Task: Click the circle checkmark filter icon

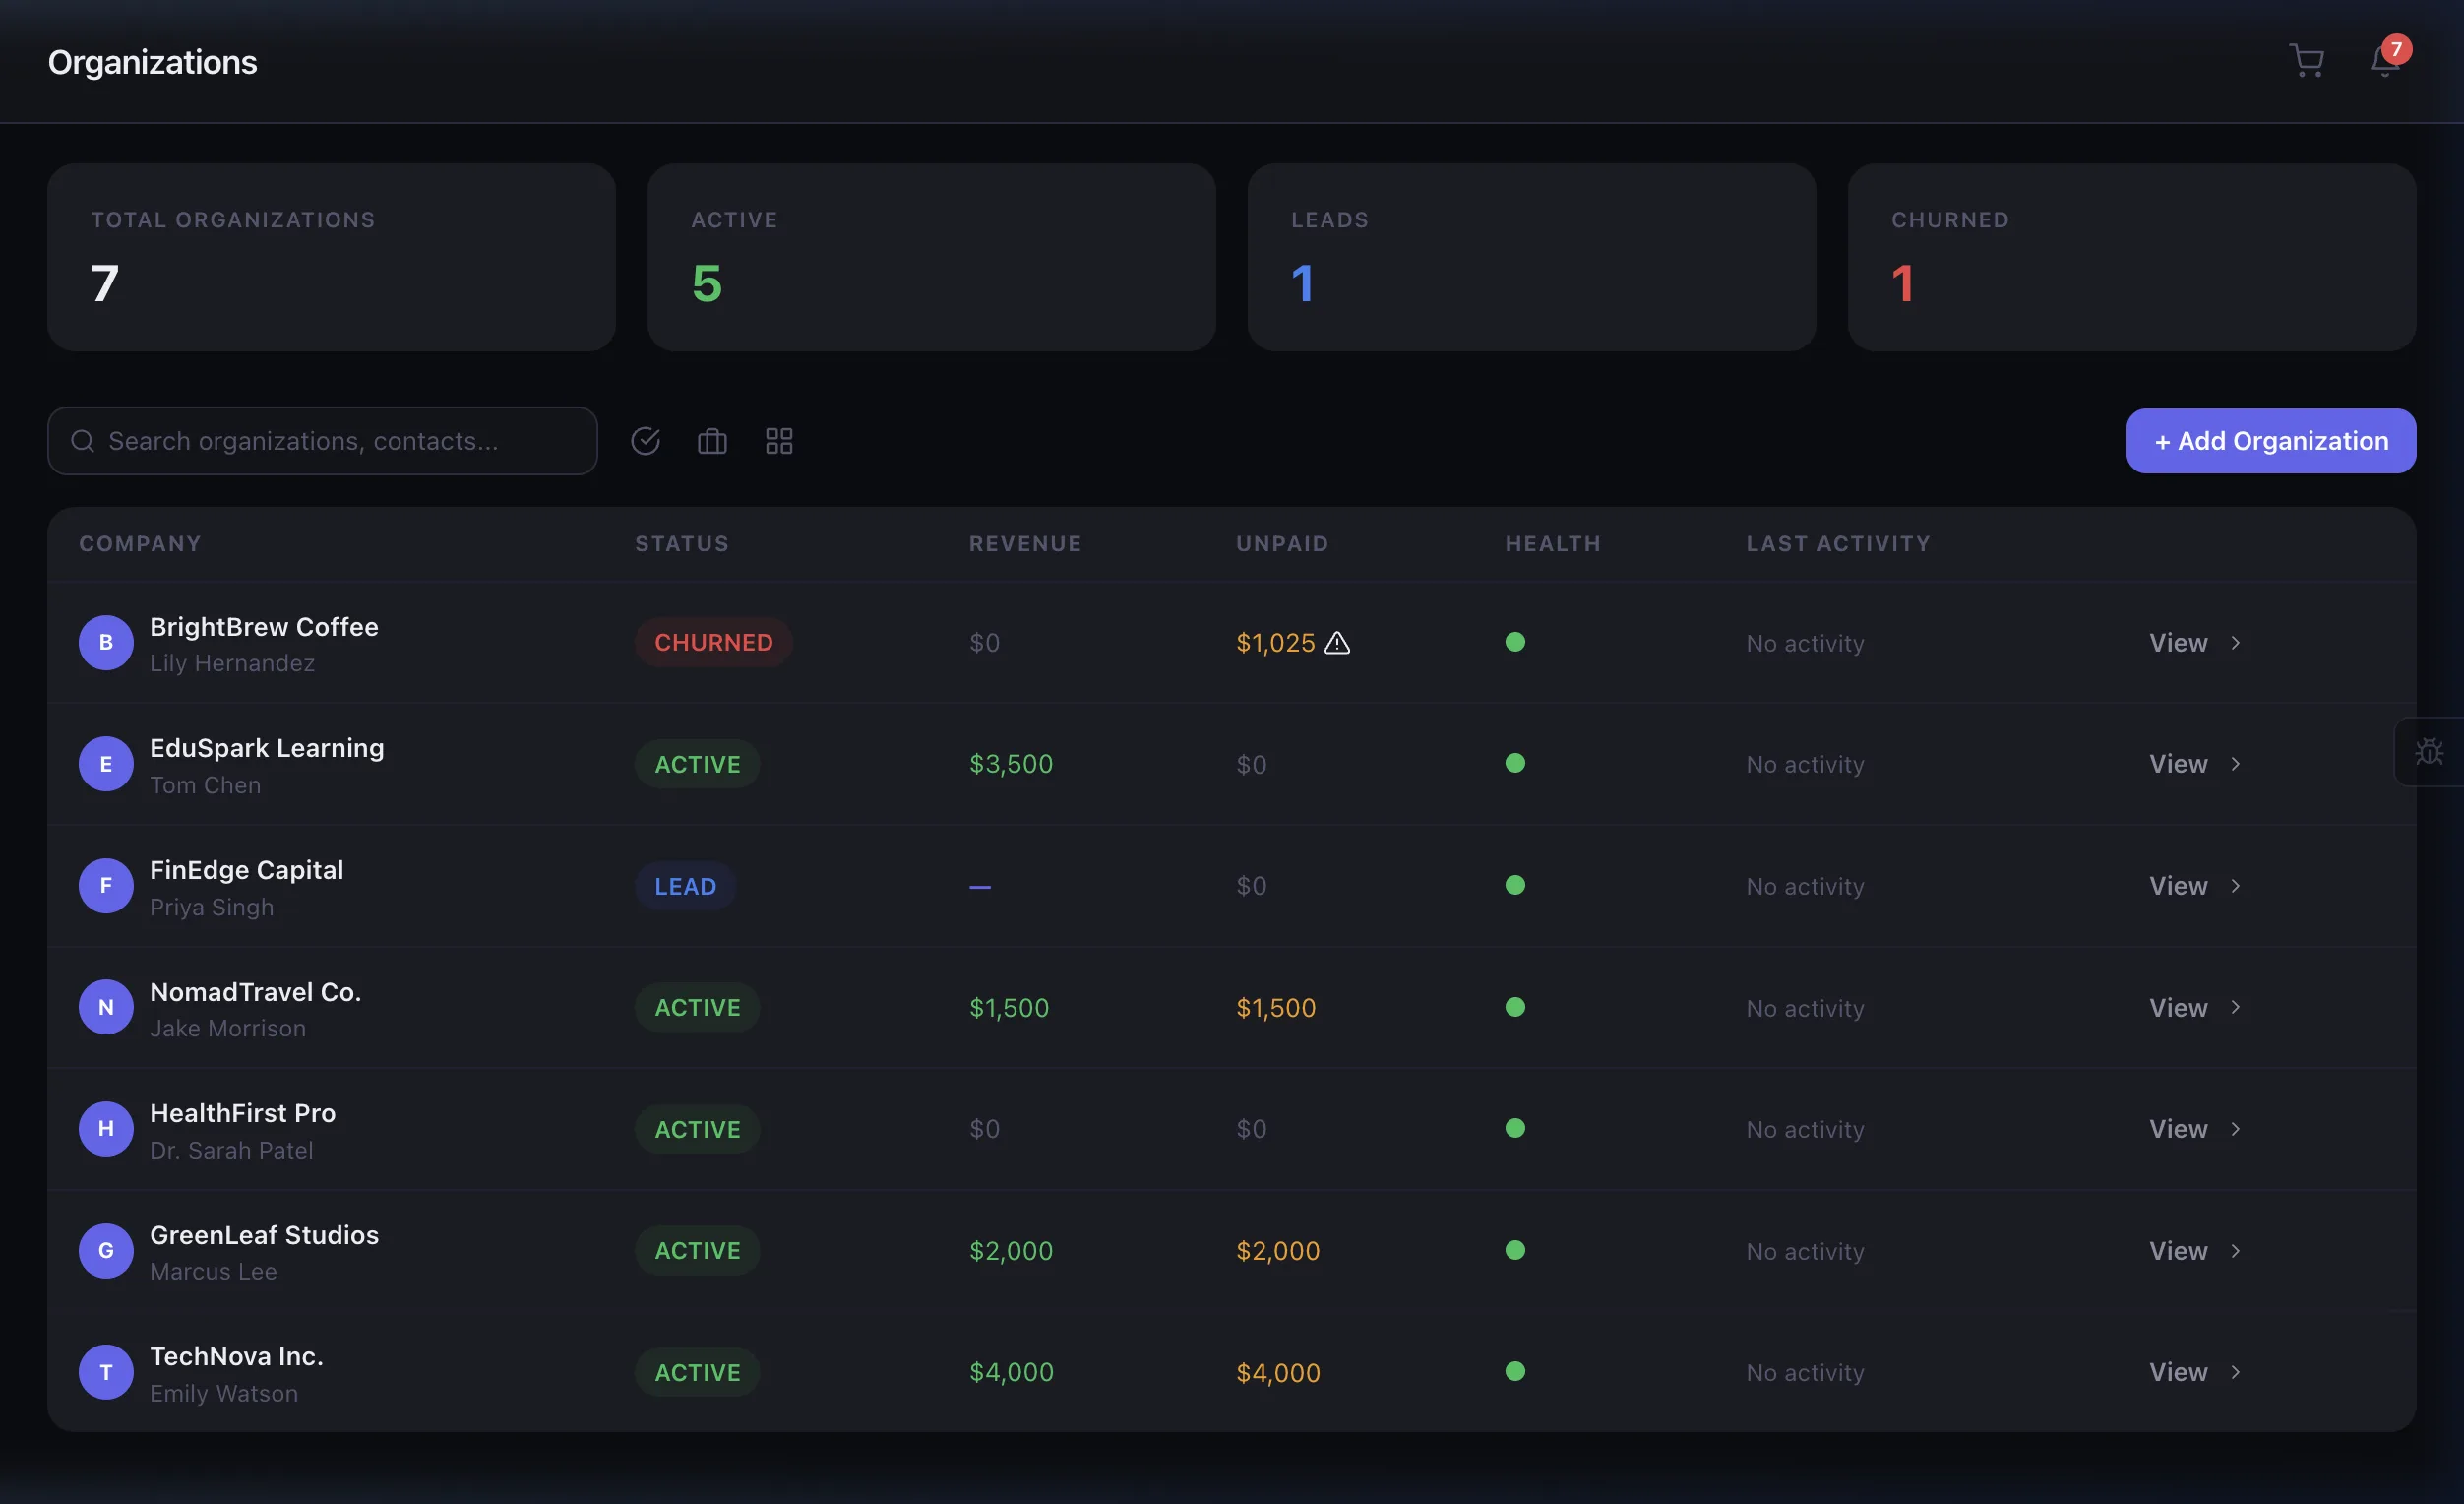Action: coord(645,441)
